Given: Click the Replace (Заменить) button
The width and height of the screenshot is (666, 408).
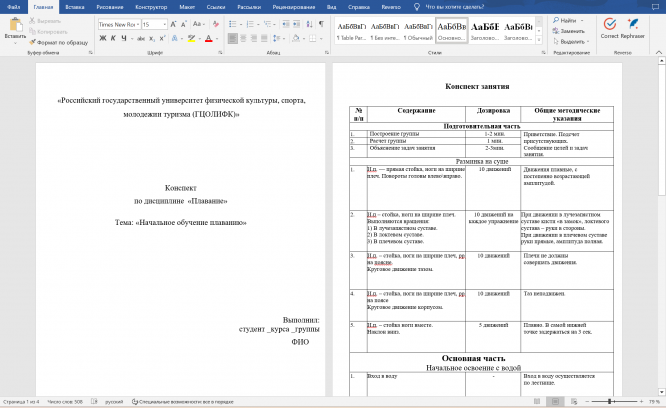Looking at the screenshot, I should [569, 31].
